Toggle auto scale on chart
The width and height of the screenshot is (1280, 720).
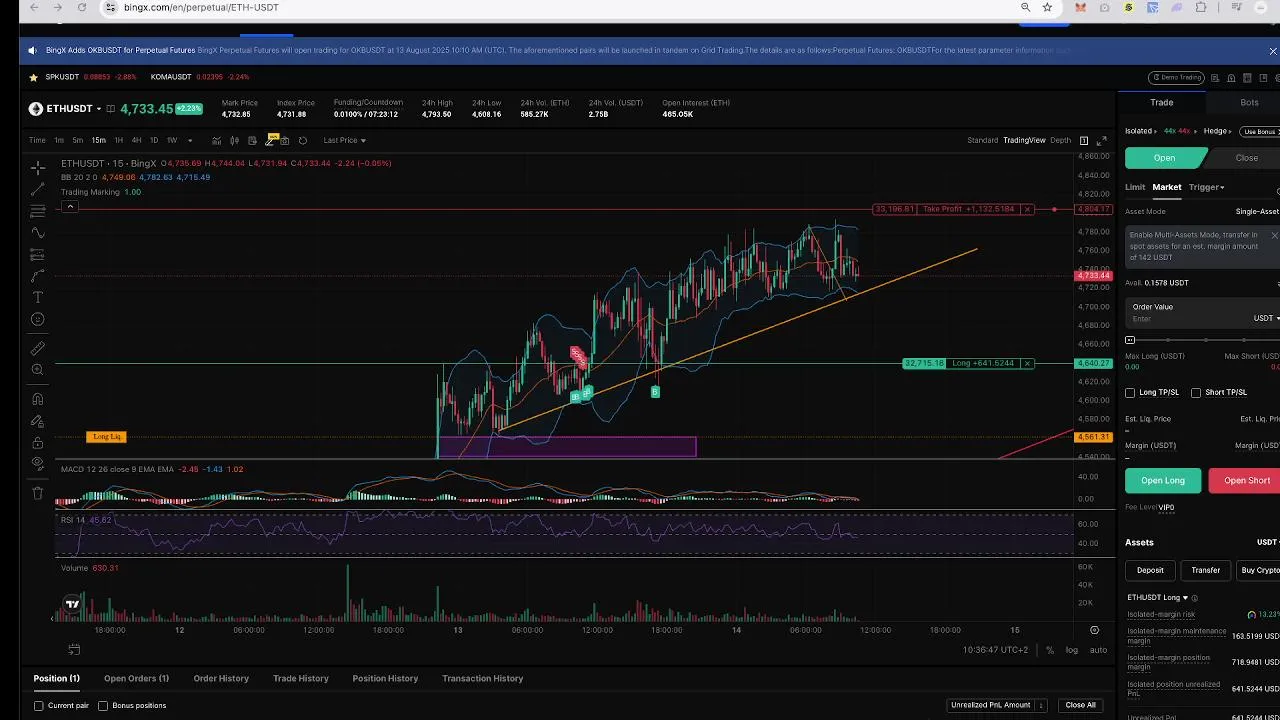1098,650
